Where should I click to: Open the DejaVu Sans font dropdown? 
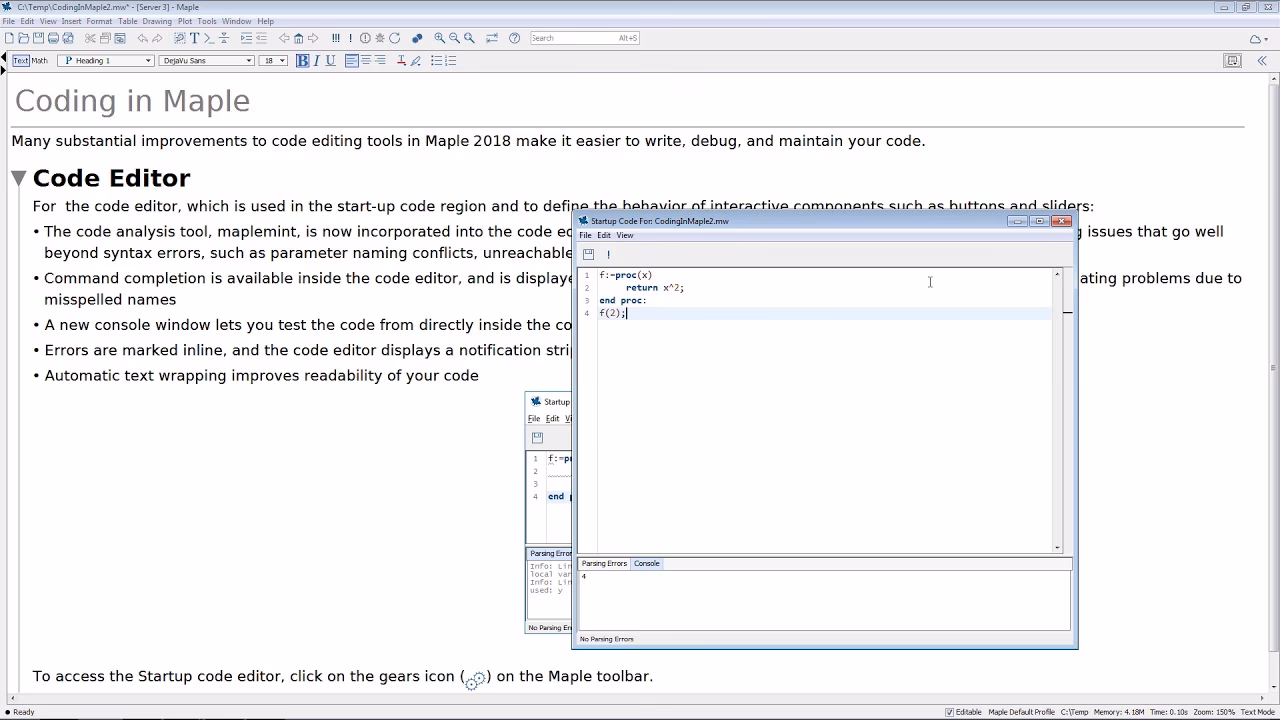(x=207, y=60)
